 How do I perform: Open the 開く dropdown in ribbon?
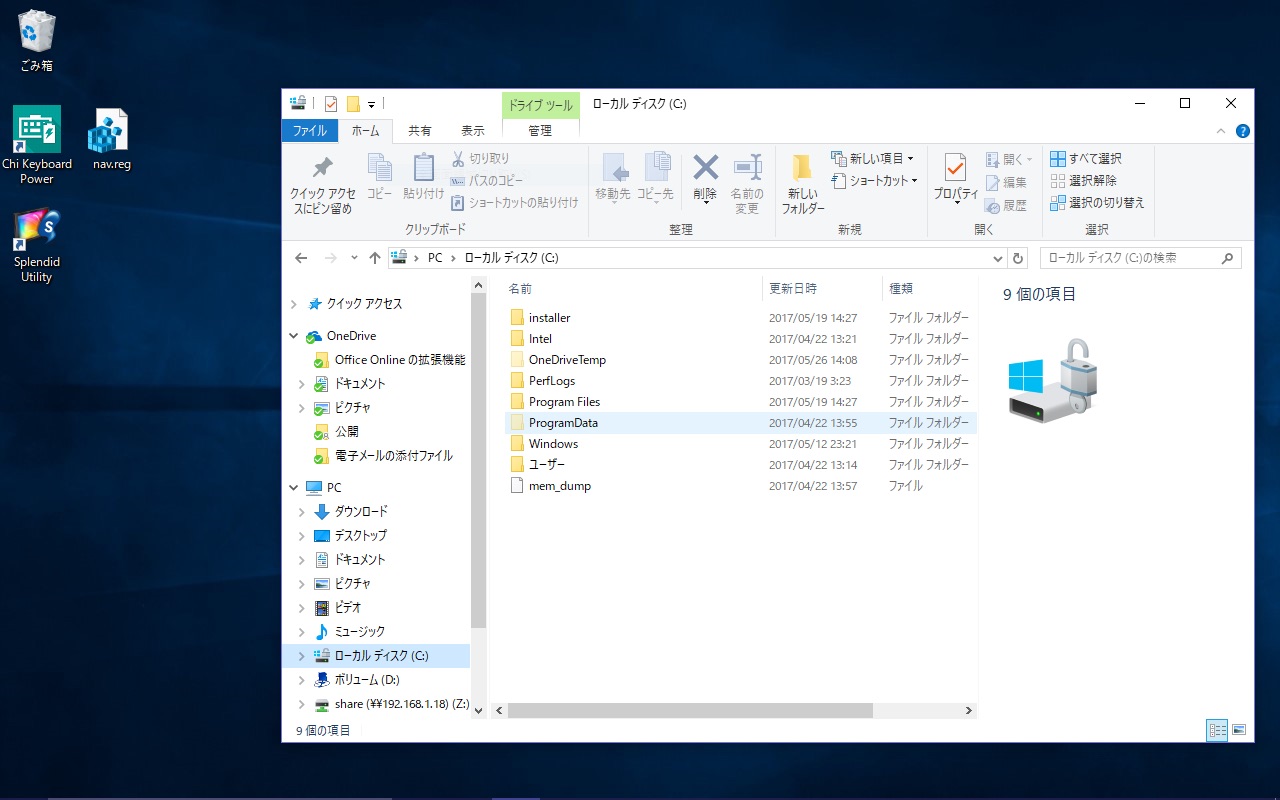(x=1009, y=159)
